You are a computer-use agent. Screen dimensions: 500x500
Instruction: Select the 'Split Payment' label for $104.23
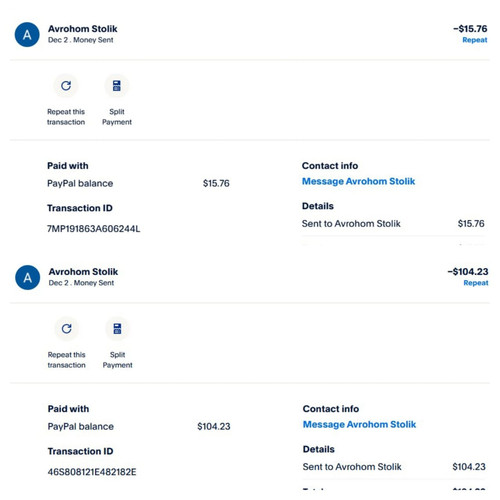pos(117,360)
